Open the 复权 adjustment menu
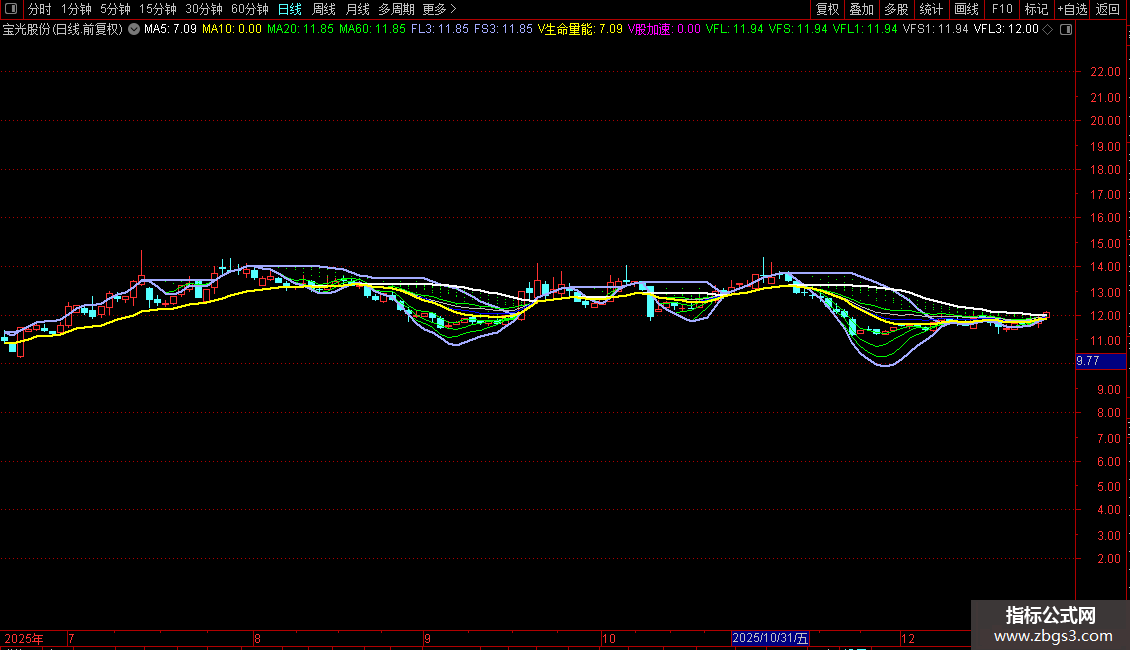1130x650 pixels. click(x=827, y=9)
